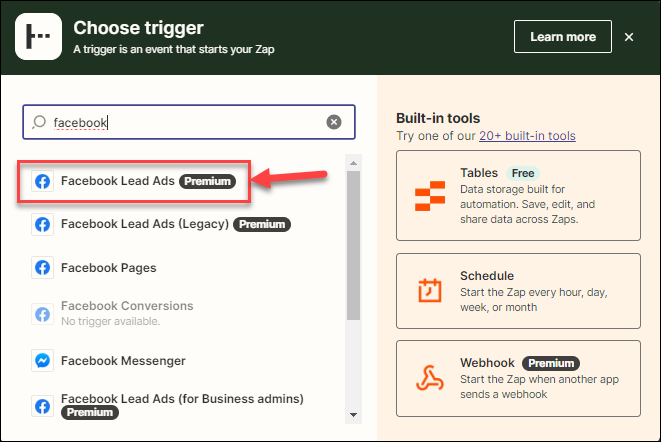Click the Webhook description text
Screen dimensions: 661x442
pos(539,387)
